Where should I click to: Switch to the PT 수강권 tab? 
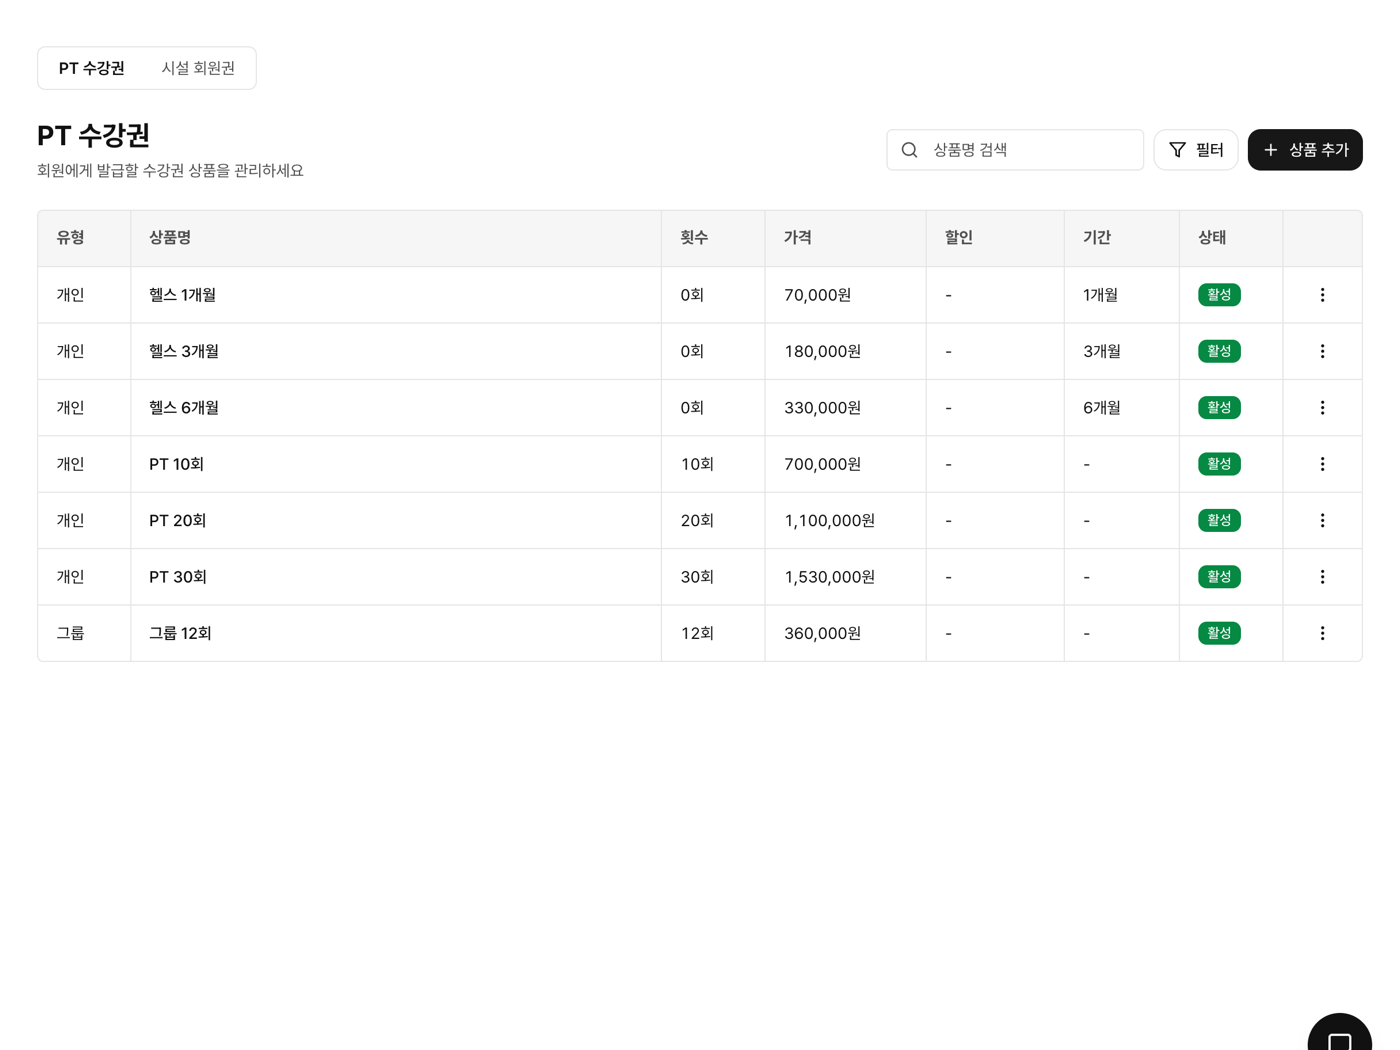[x=92, y=68]
